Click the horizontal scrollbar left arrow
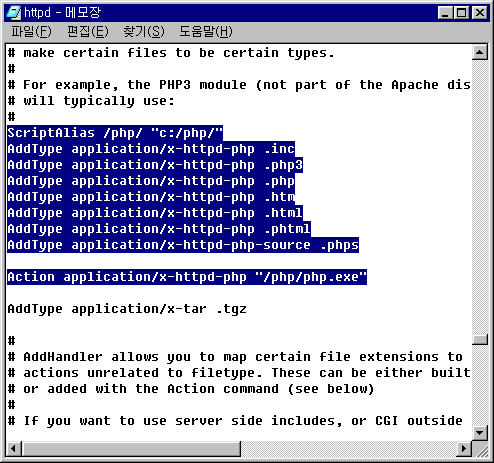Screen dimensions: 494x463 click(x=13, y=449)
